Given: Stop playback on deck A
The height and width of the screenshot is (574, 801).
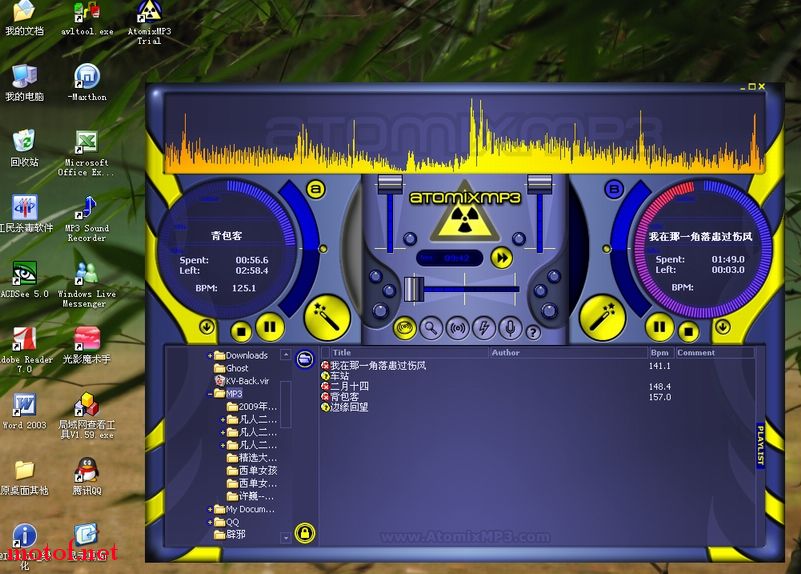Looking at the screenshot, I should [241, 331].
